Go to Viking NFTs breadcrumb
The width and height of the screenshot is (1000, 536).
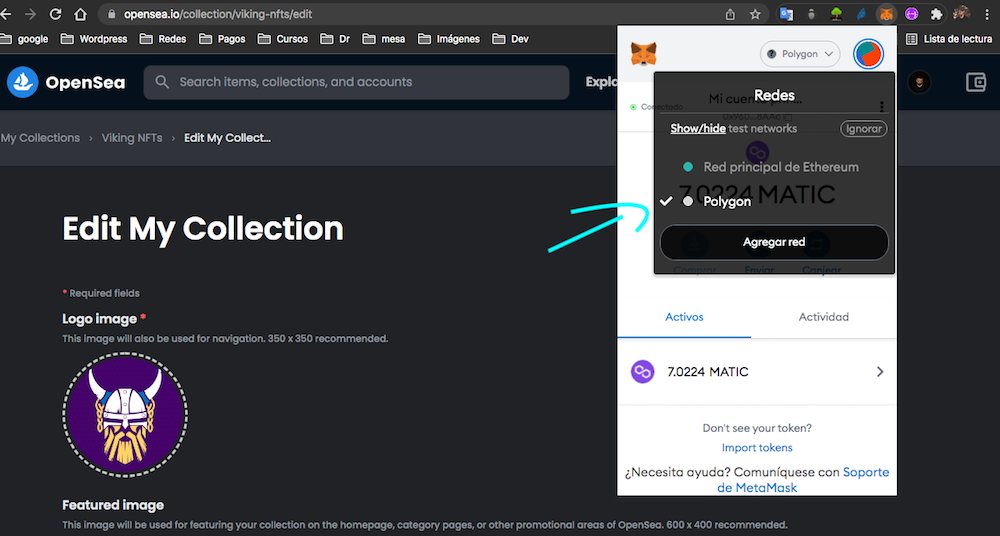pyautogui.click(x=132, y=138)
